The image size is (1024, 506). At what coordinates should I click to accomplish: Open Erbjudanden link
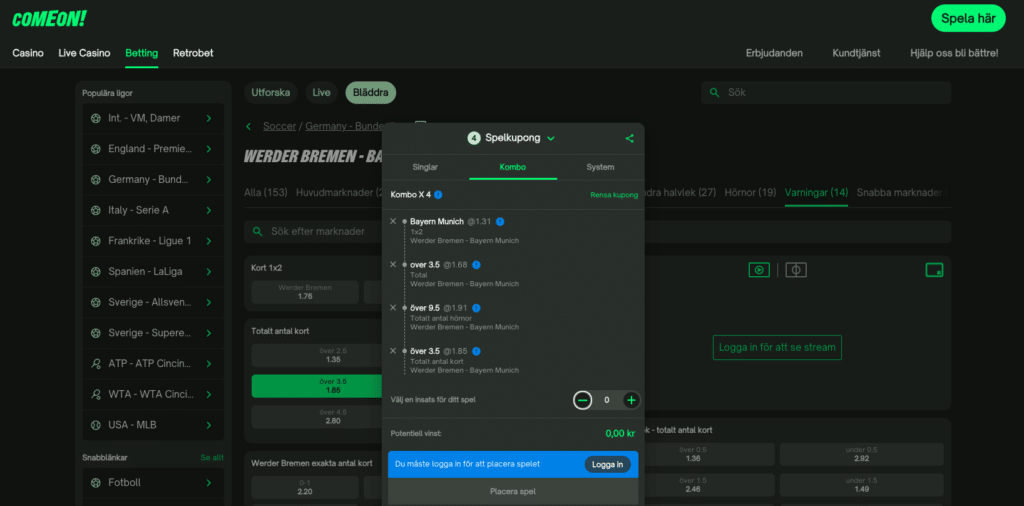pos(774,53)
